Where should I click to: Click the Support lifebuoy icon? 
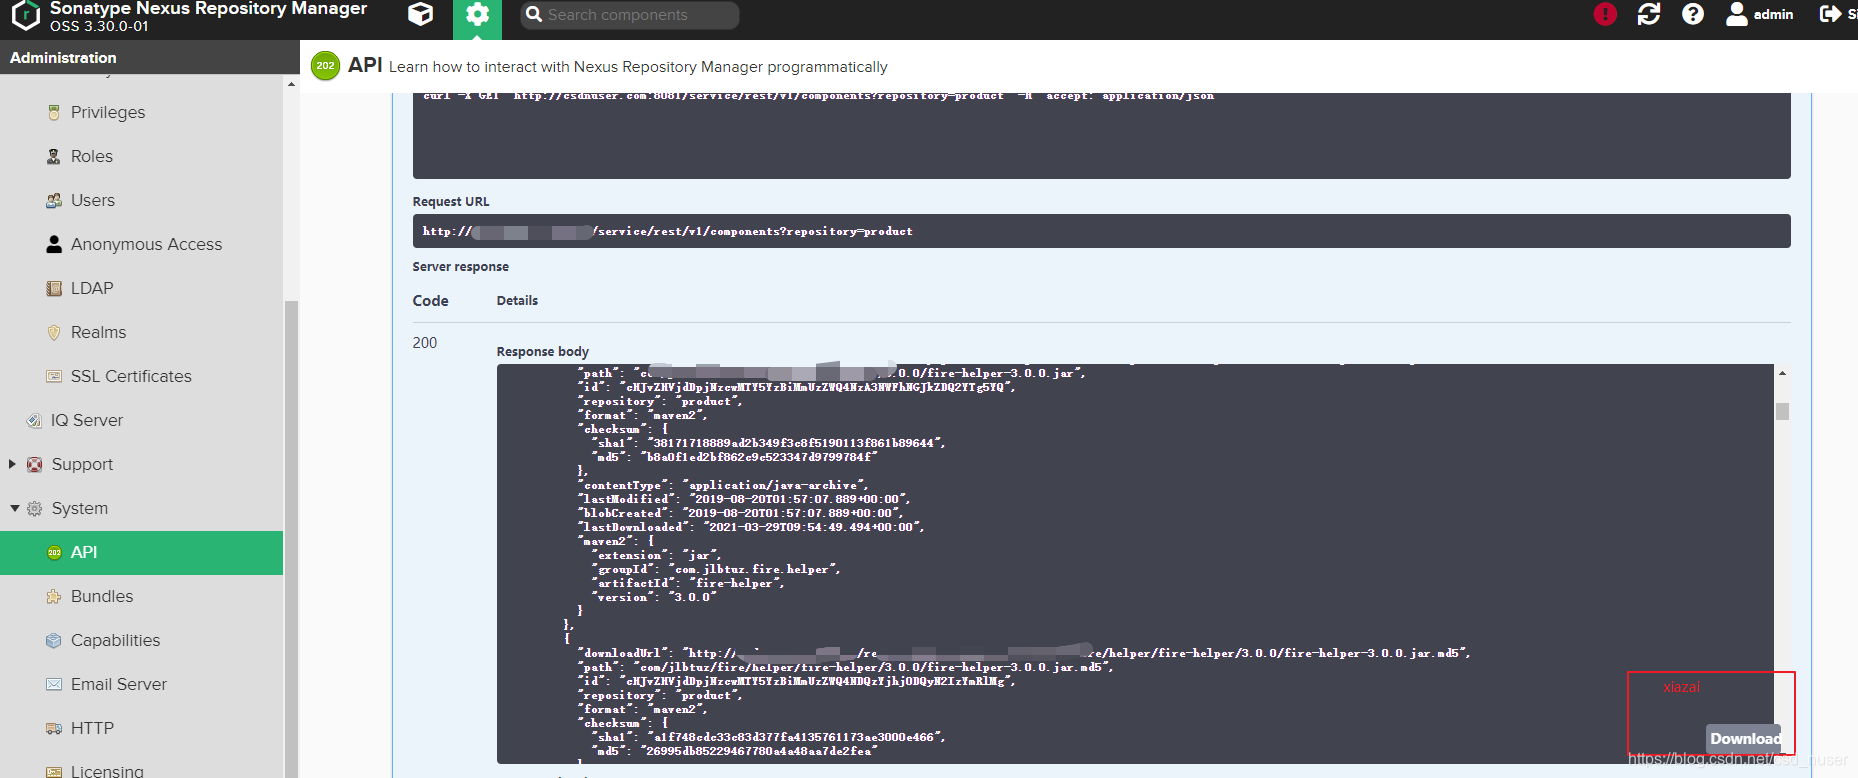pyautogui.click(x=34, y=464)
